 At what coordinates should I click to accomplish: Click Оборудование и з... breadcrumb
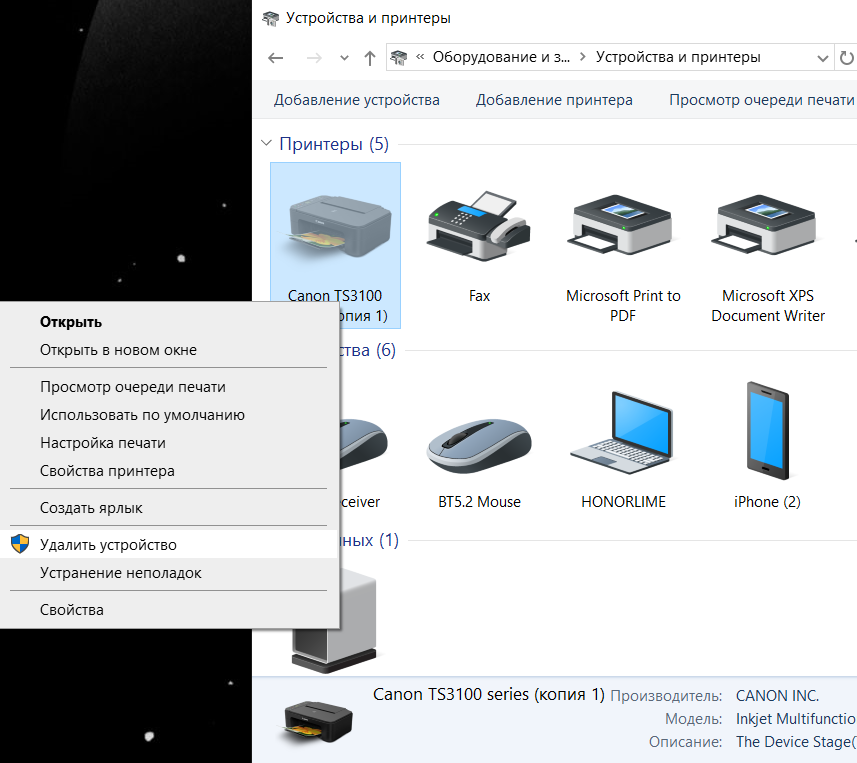pyautogui.click(x=501, y=57)
